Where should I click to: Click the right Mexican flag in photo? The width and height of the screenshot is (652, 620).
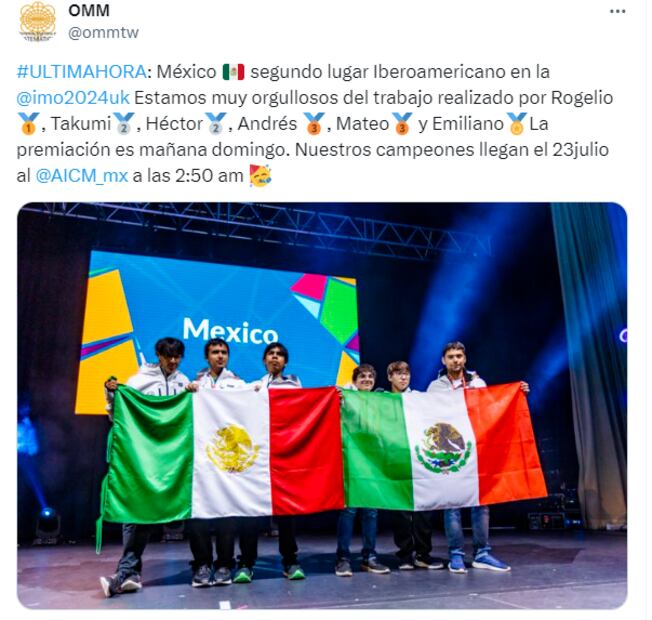click(x=443, y=447)
